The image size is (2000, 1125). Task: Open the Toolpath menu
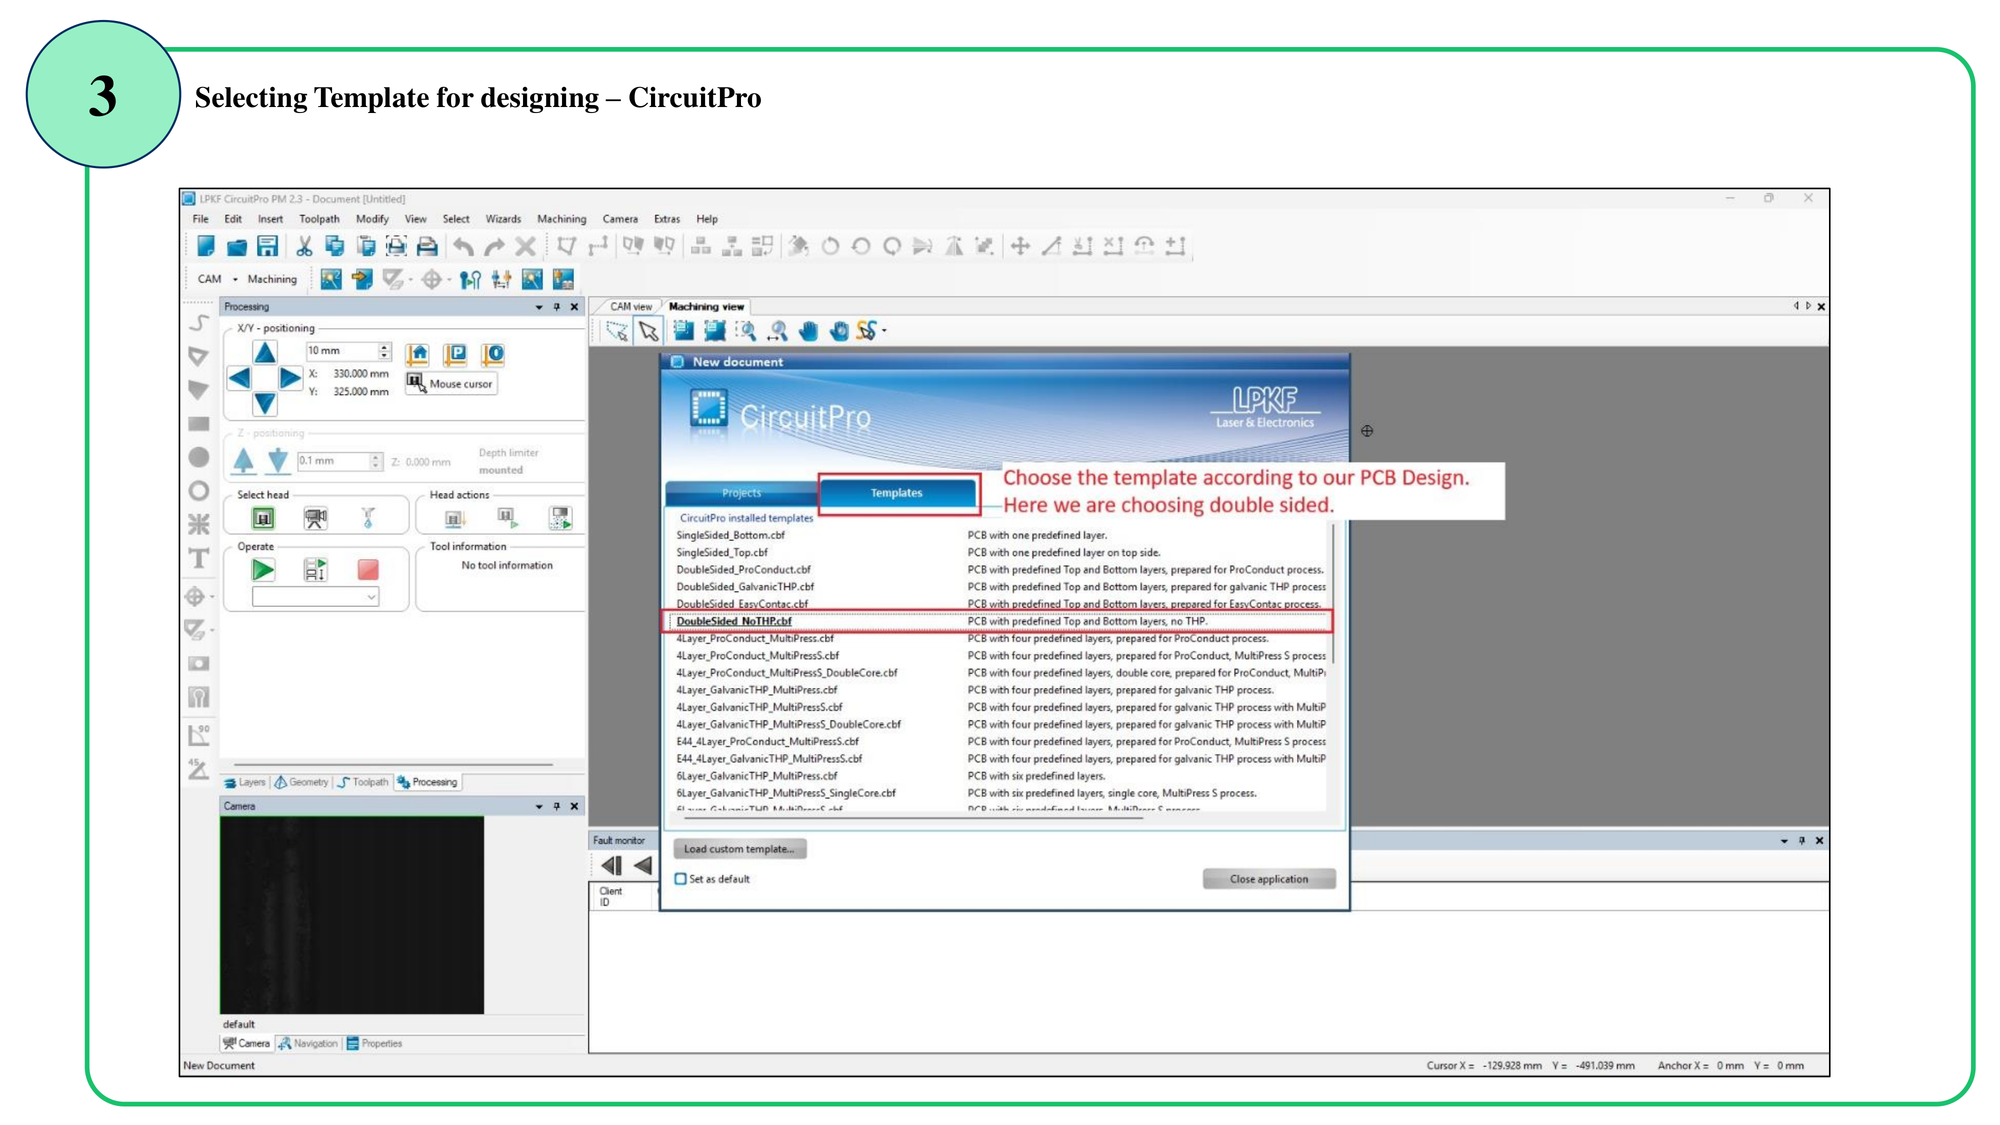point(319,219)
